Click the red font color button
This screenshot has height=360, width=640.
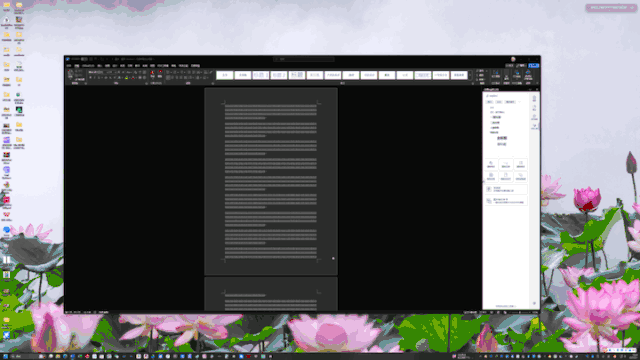point(133,78)
